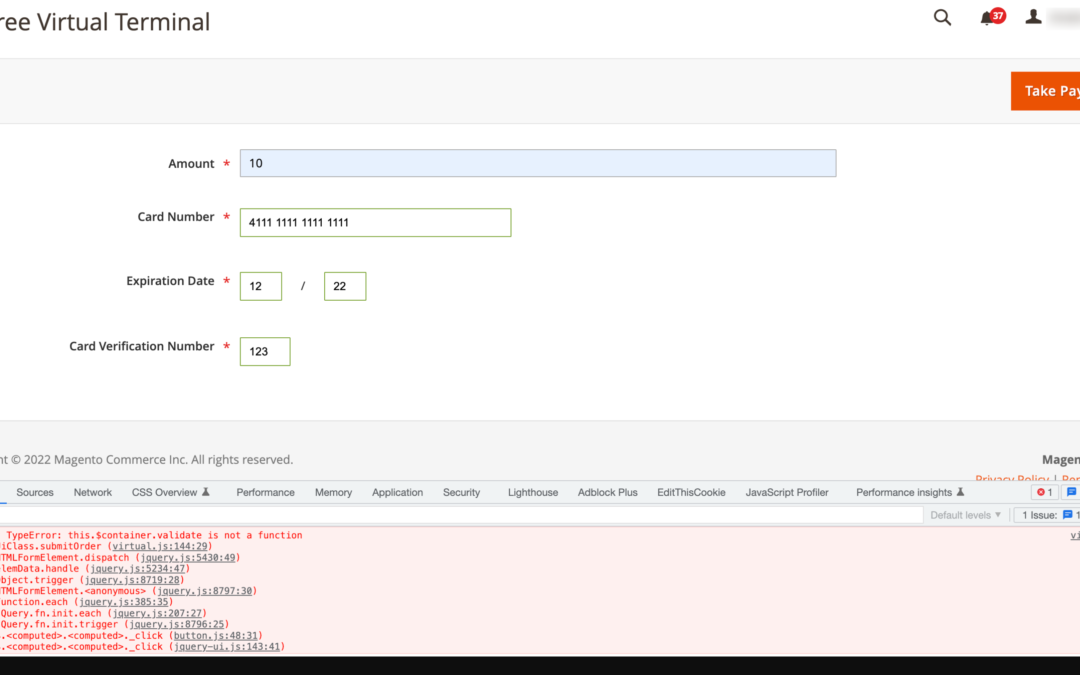Select the Application tab
Image resolution: width=1080 pixels, height=675 pixels.
397,492
